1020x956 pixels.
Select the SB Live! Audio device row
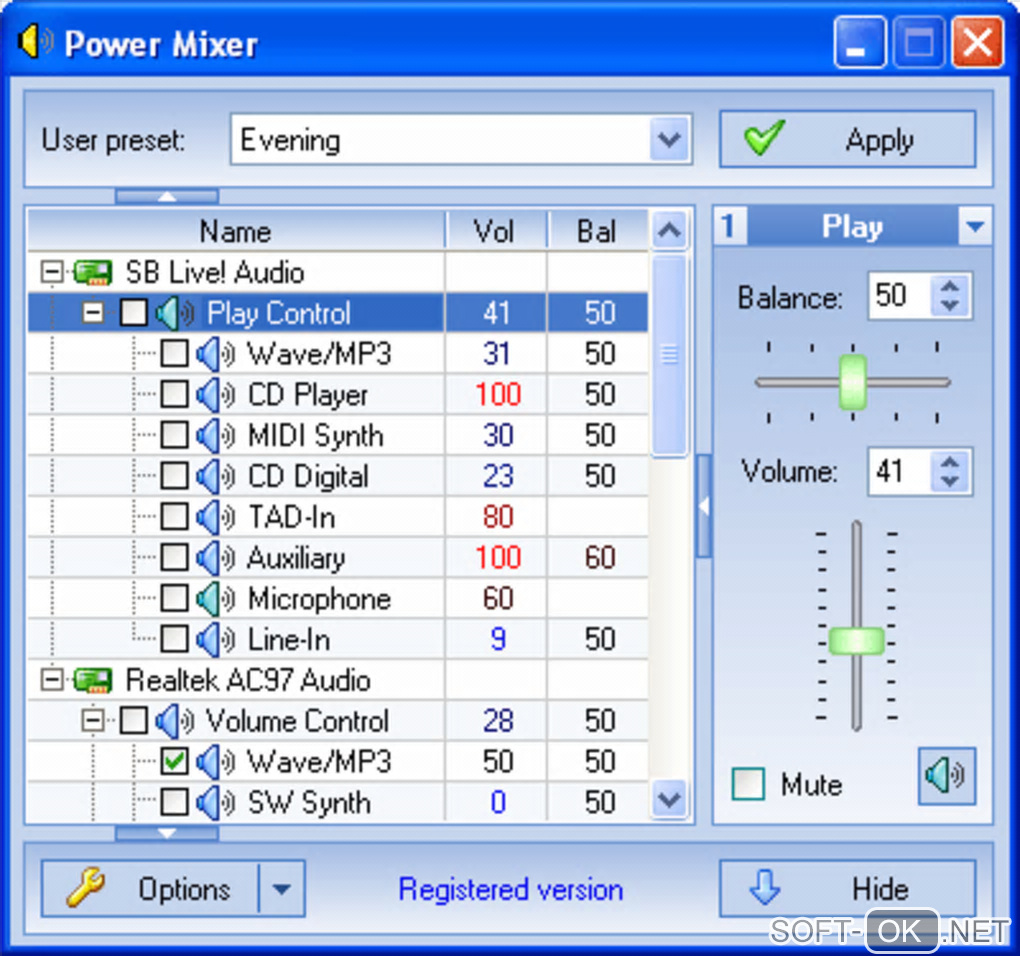[338, 272]
